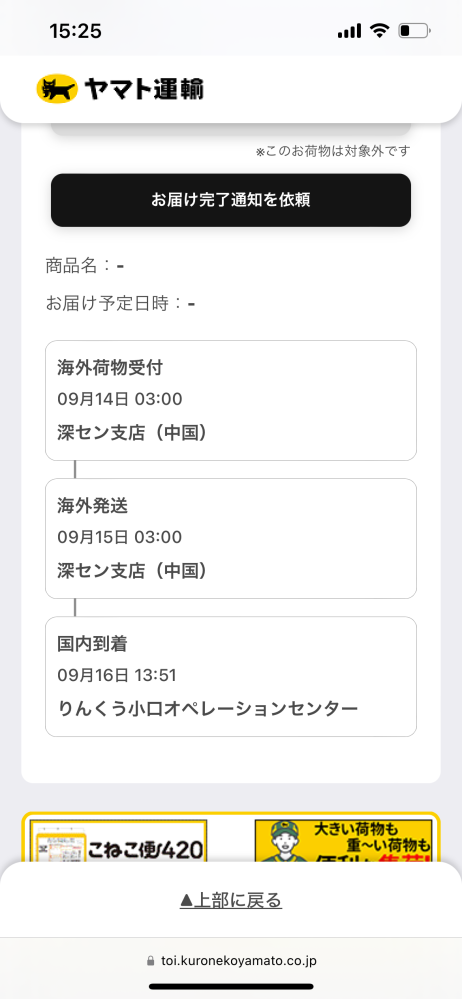The width and height of the screenshot is (462, 999).
Task: Tap the お届け予定日時 label row
Action: 120,303
